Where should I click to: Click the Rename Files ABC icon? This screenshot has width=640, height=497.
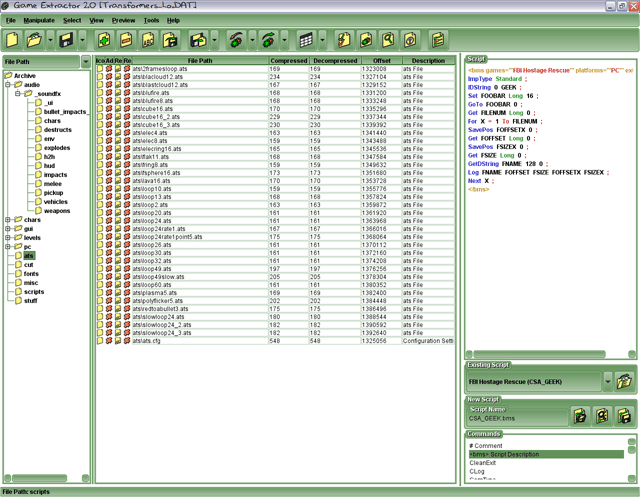(148, 40)
